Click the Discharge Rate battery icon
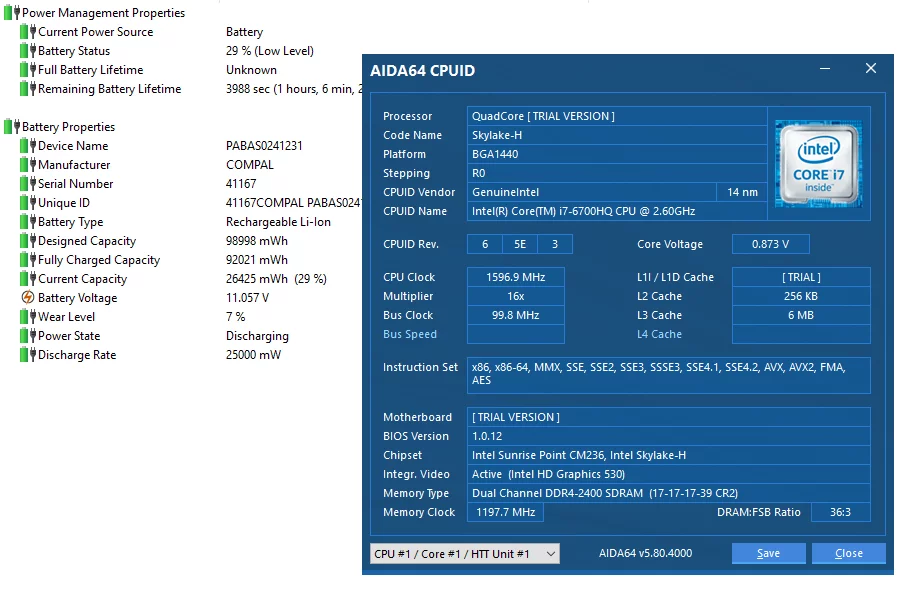918x591 pixels. click(x=27, y=355)
